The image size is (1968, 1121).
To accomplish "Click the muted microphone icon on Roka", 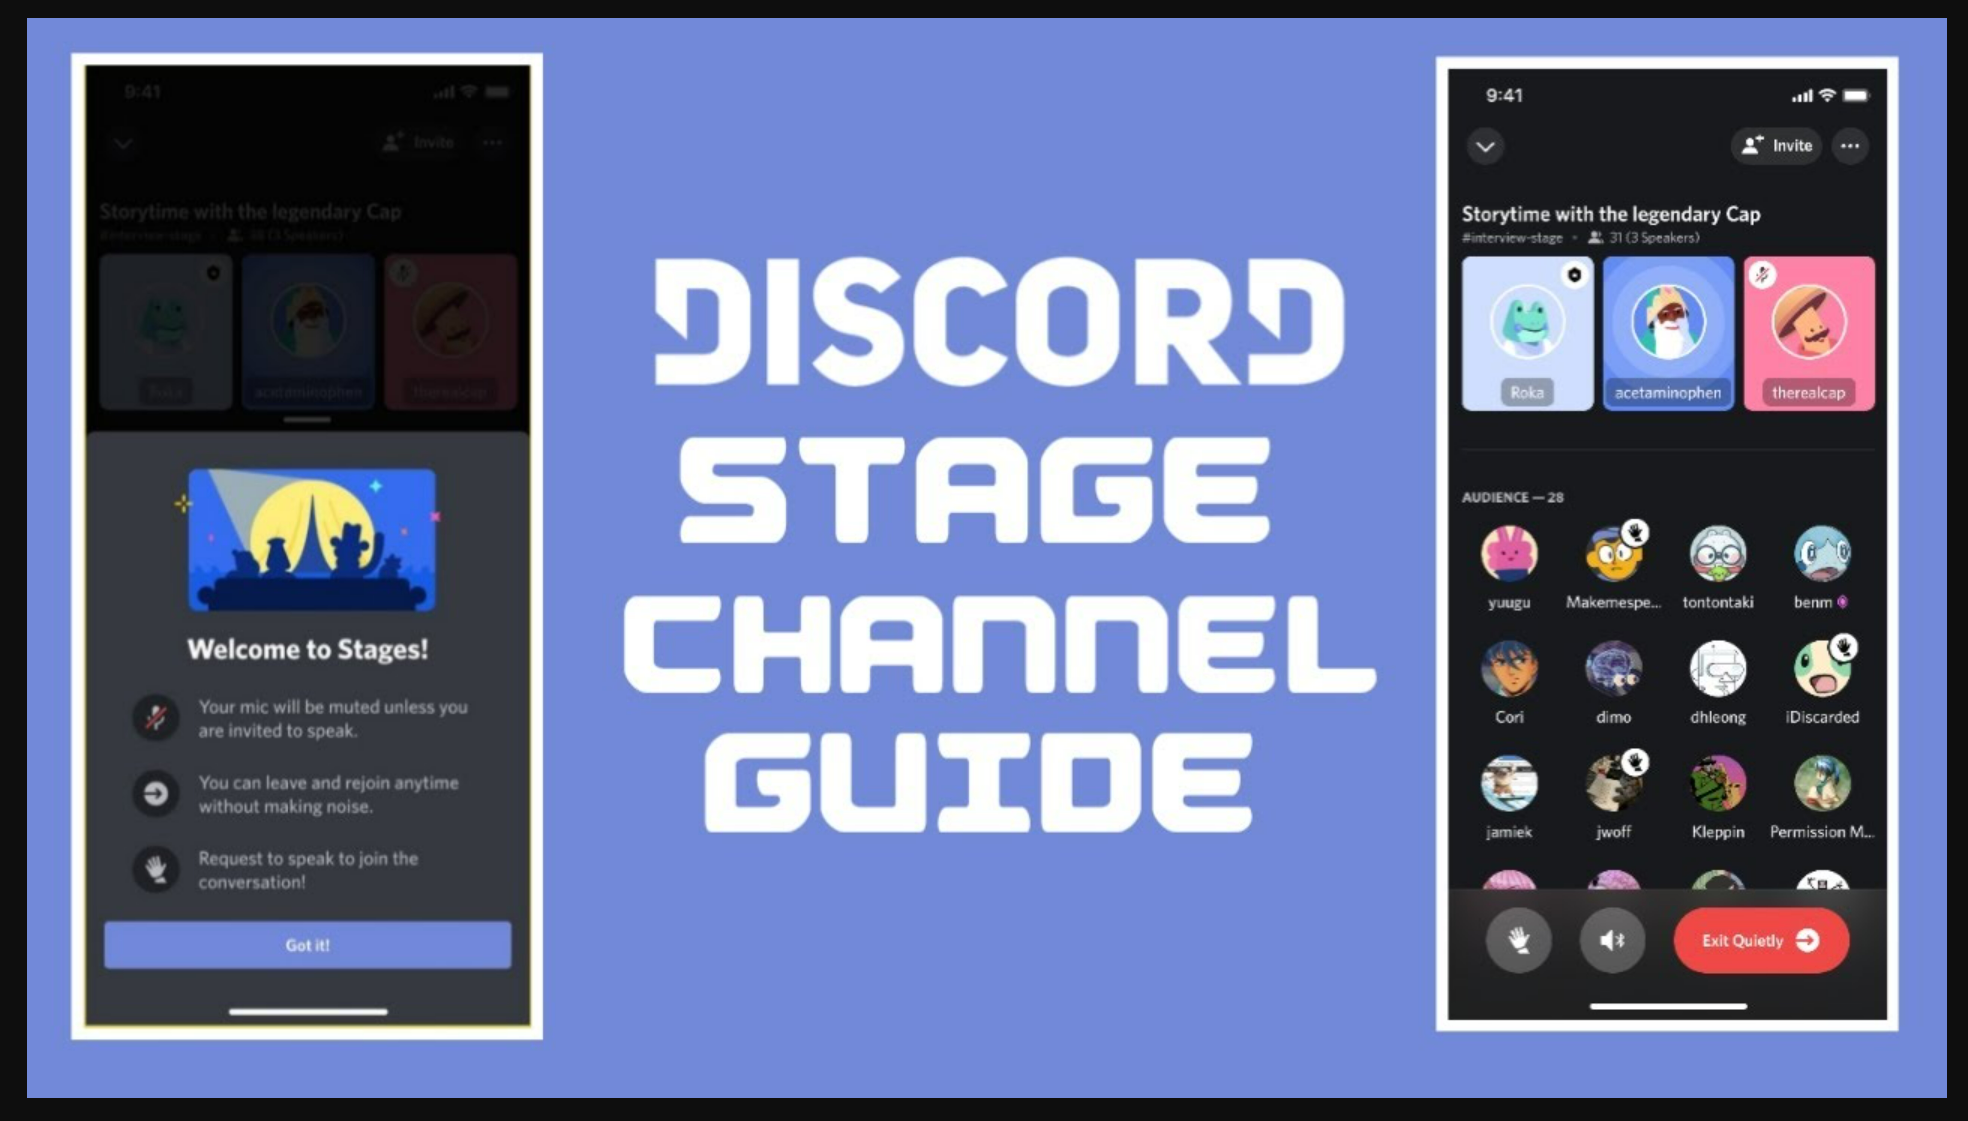I will [x=1572, y=275].
